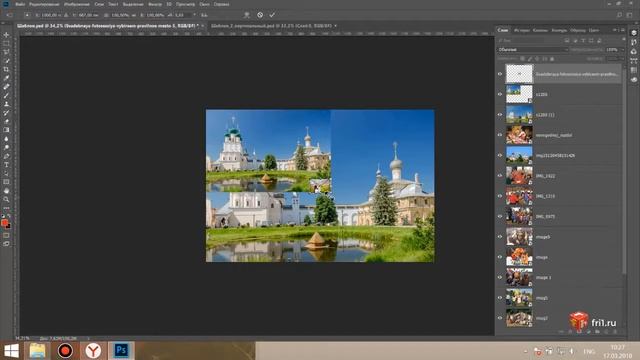Select the s1200 layer thumbnail
640x360 pixels.
click(519, 94)
